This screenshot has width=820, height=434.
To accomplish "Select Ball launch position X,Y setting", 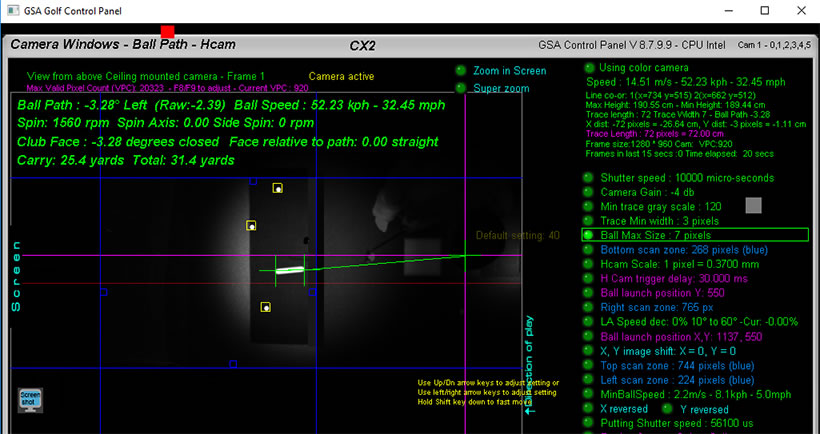I will click(x=589, y=336).
